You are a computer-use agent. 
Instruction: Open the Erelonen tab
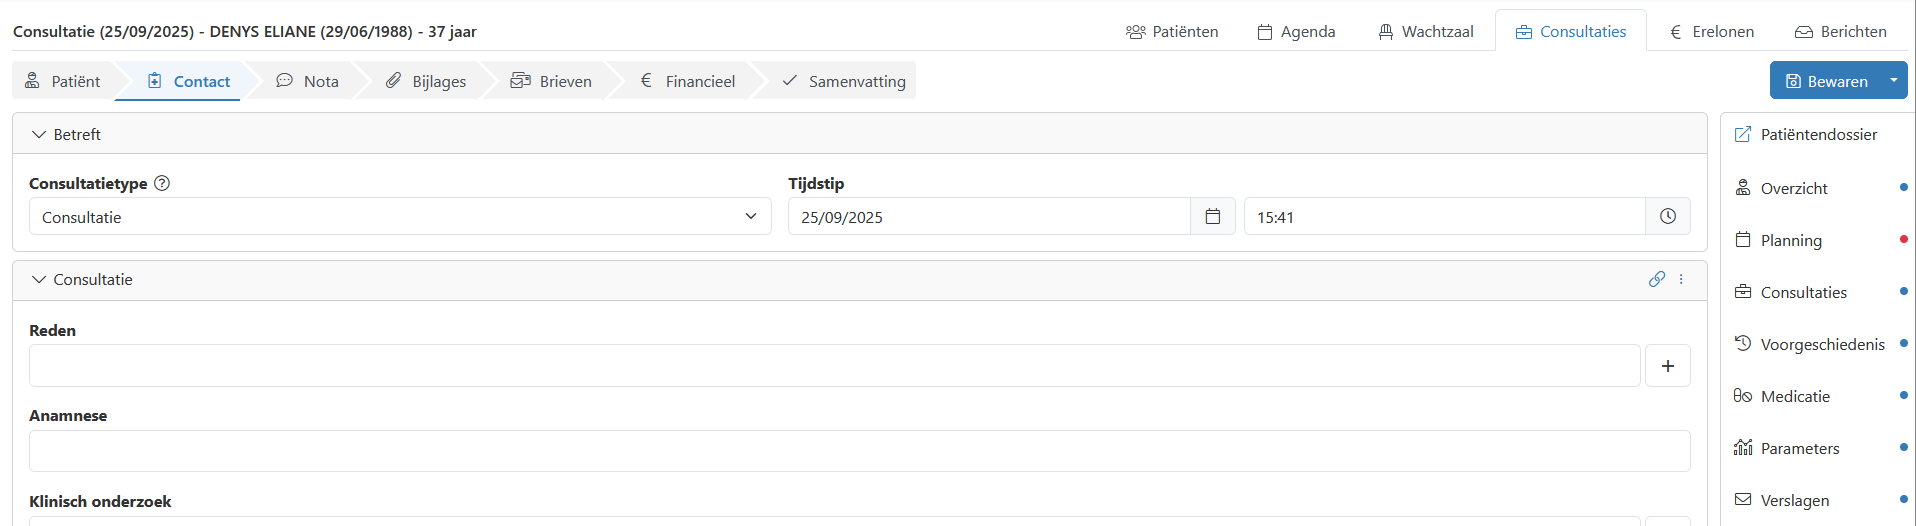point(1712,31)
